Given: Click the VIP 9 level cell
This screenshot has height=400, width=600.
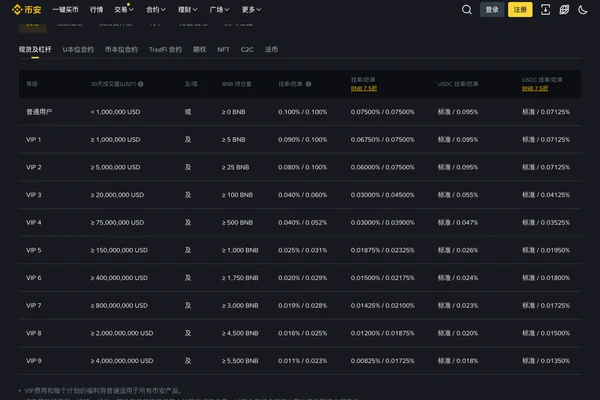Looking at the screenshot, I should 34,361.
